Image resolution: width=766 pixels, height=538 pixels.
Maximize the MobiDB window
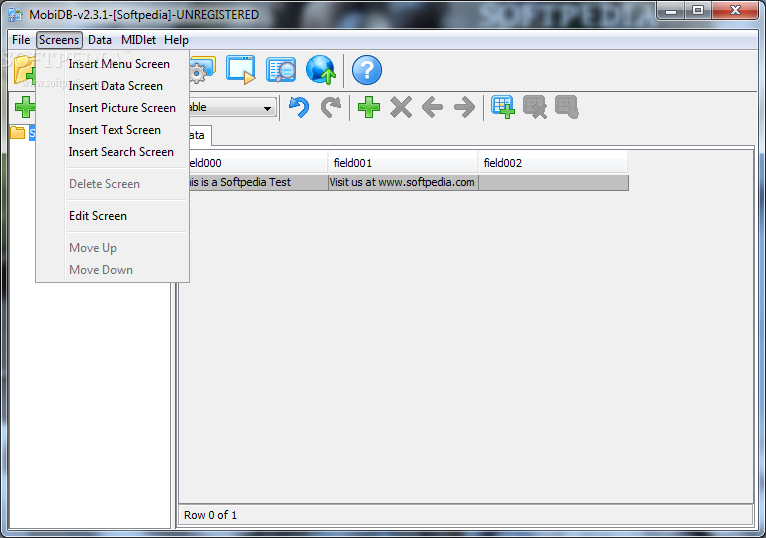click(x=698, y=11)
